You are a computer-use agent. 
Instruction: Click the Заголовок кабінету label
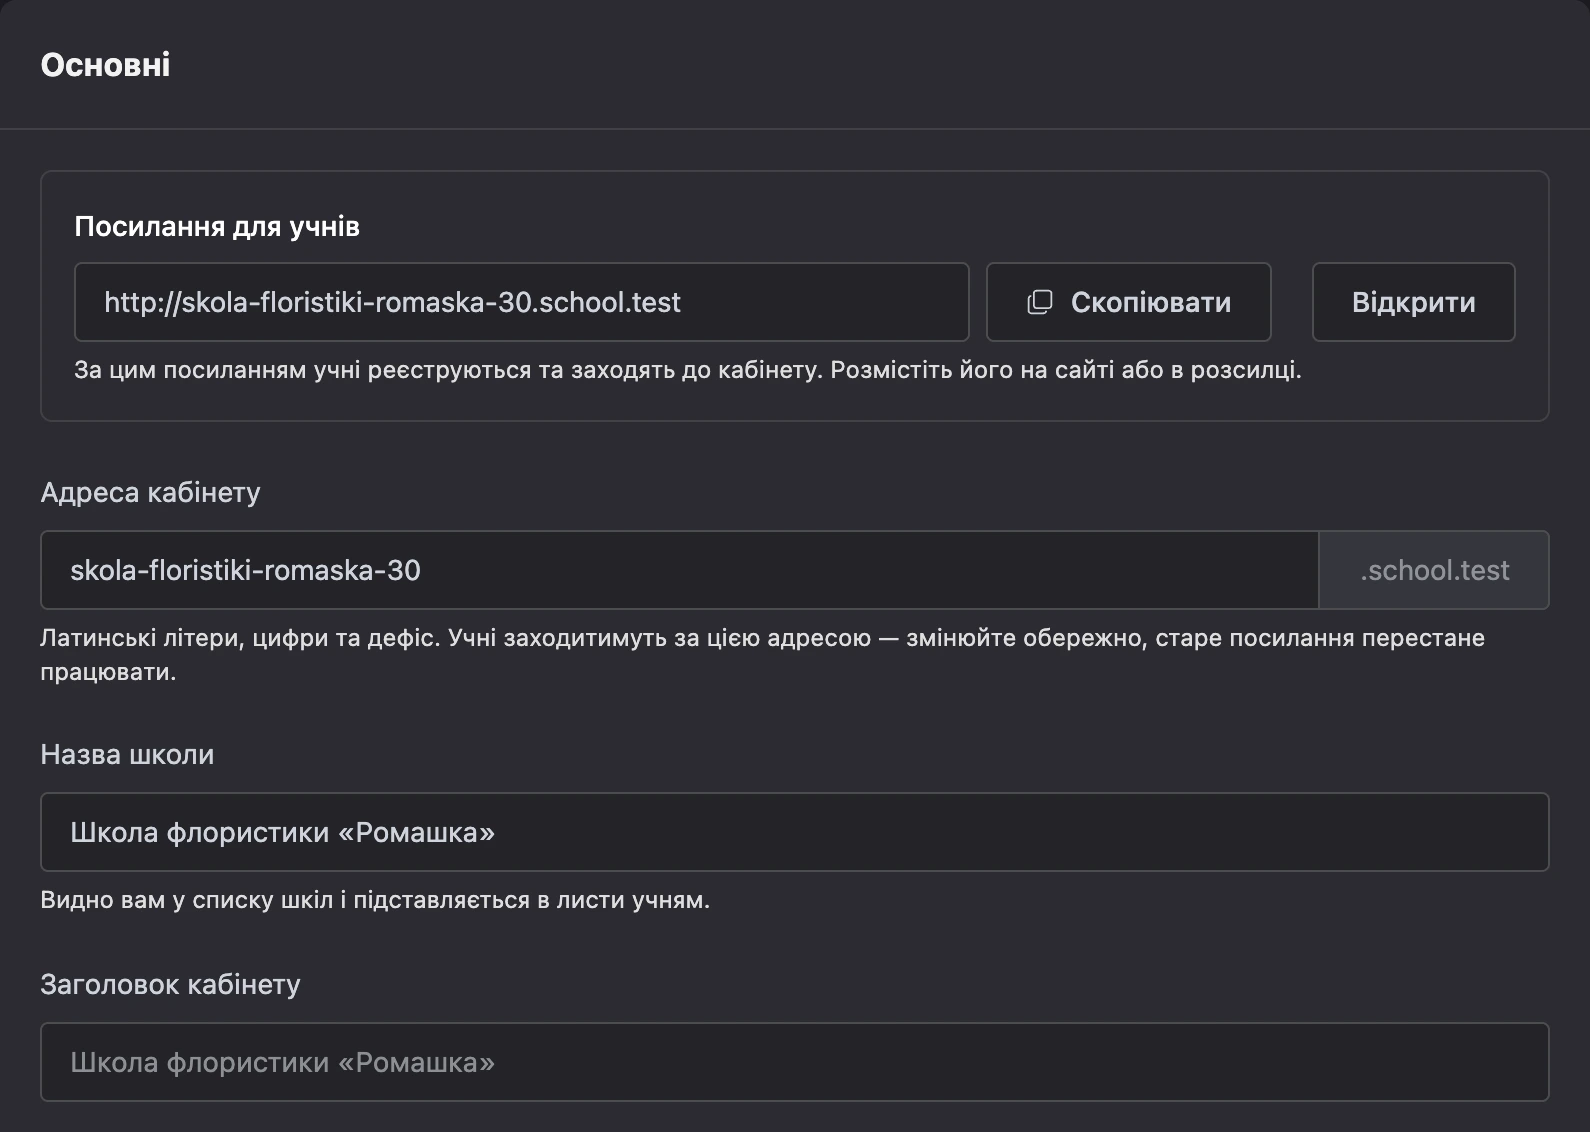click(x=170, y=984)
